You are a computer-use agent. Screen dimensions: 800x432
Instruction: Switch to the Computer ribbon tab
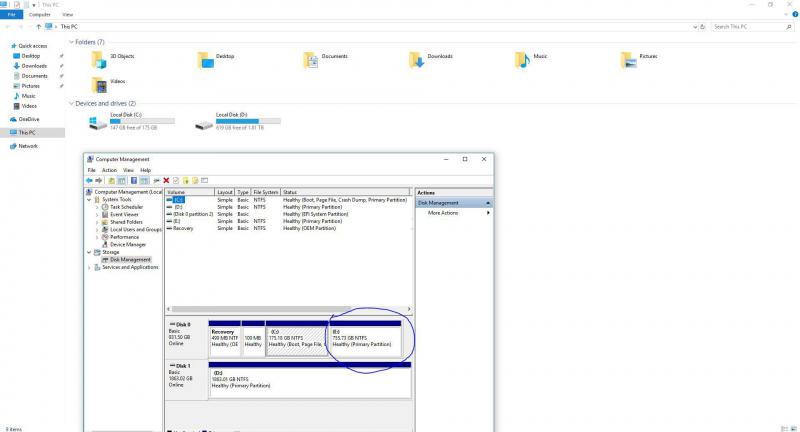click(x=40, y=15)
